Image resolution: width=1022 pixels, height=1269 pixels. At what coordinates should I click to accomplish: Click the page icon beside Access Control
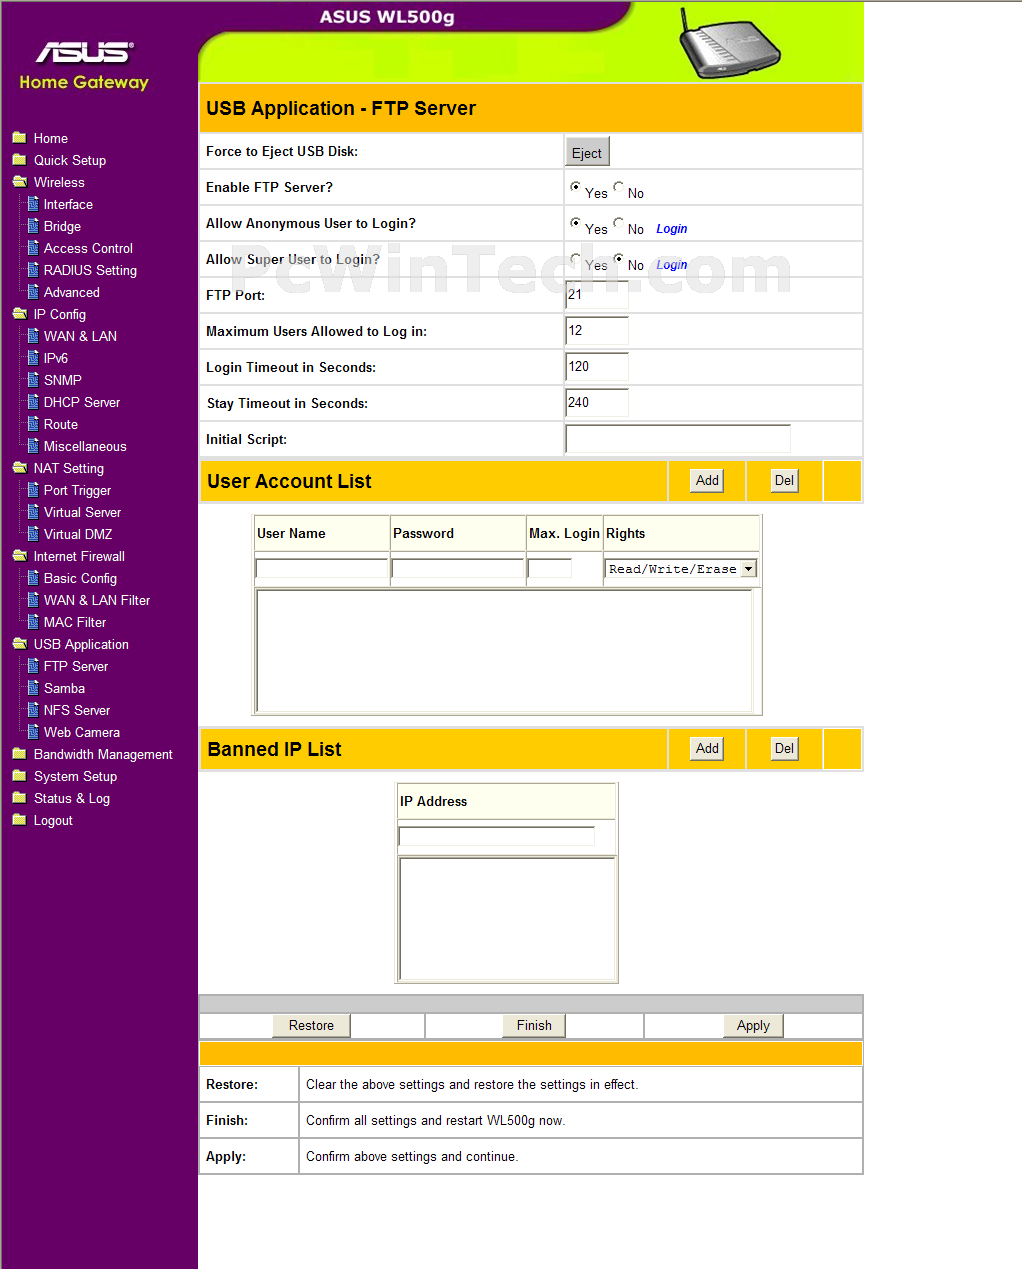tap(33, 248)
